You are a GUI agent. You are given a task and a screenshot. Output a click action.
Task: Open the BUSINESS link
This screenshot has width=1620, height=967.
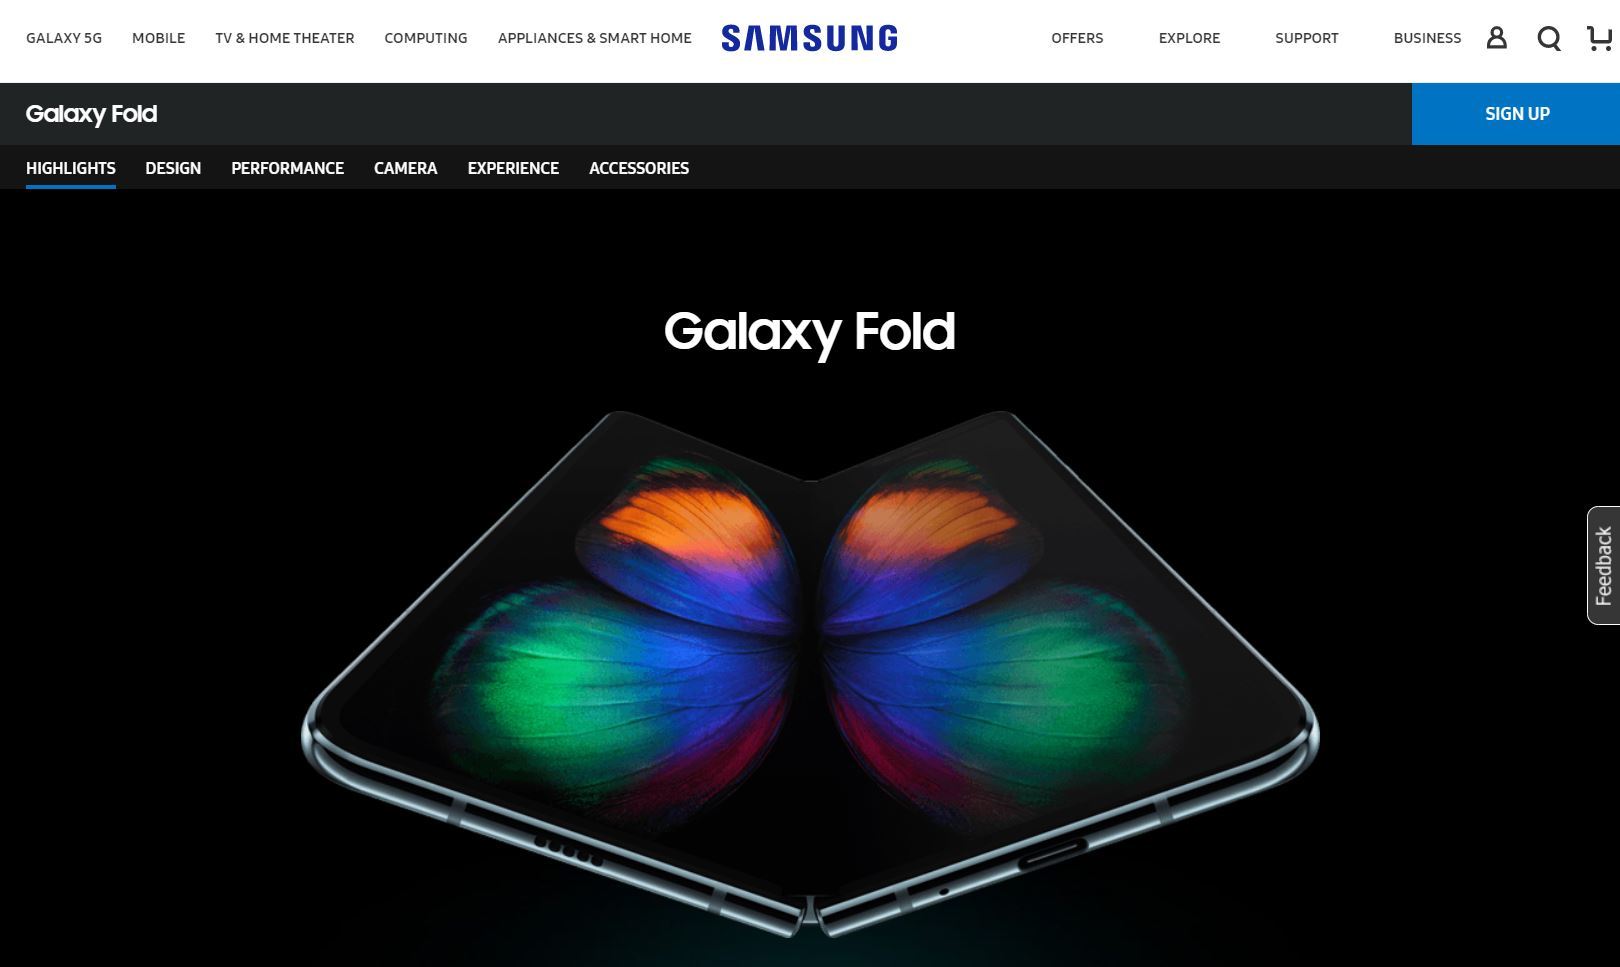[1427, 38]
